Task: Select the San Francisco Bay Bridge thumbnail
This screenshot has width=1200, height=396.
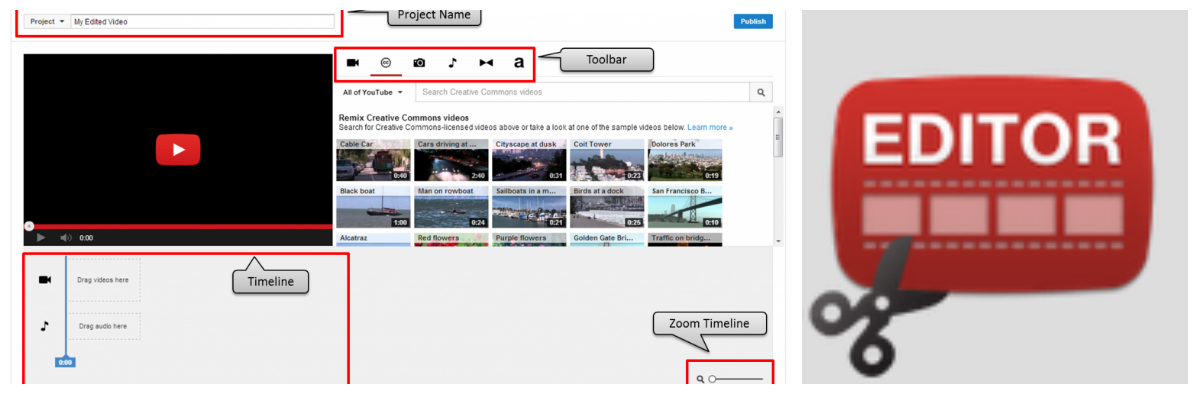Action: pyautogui.click(x=685, y=207)
